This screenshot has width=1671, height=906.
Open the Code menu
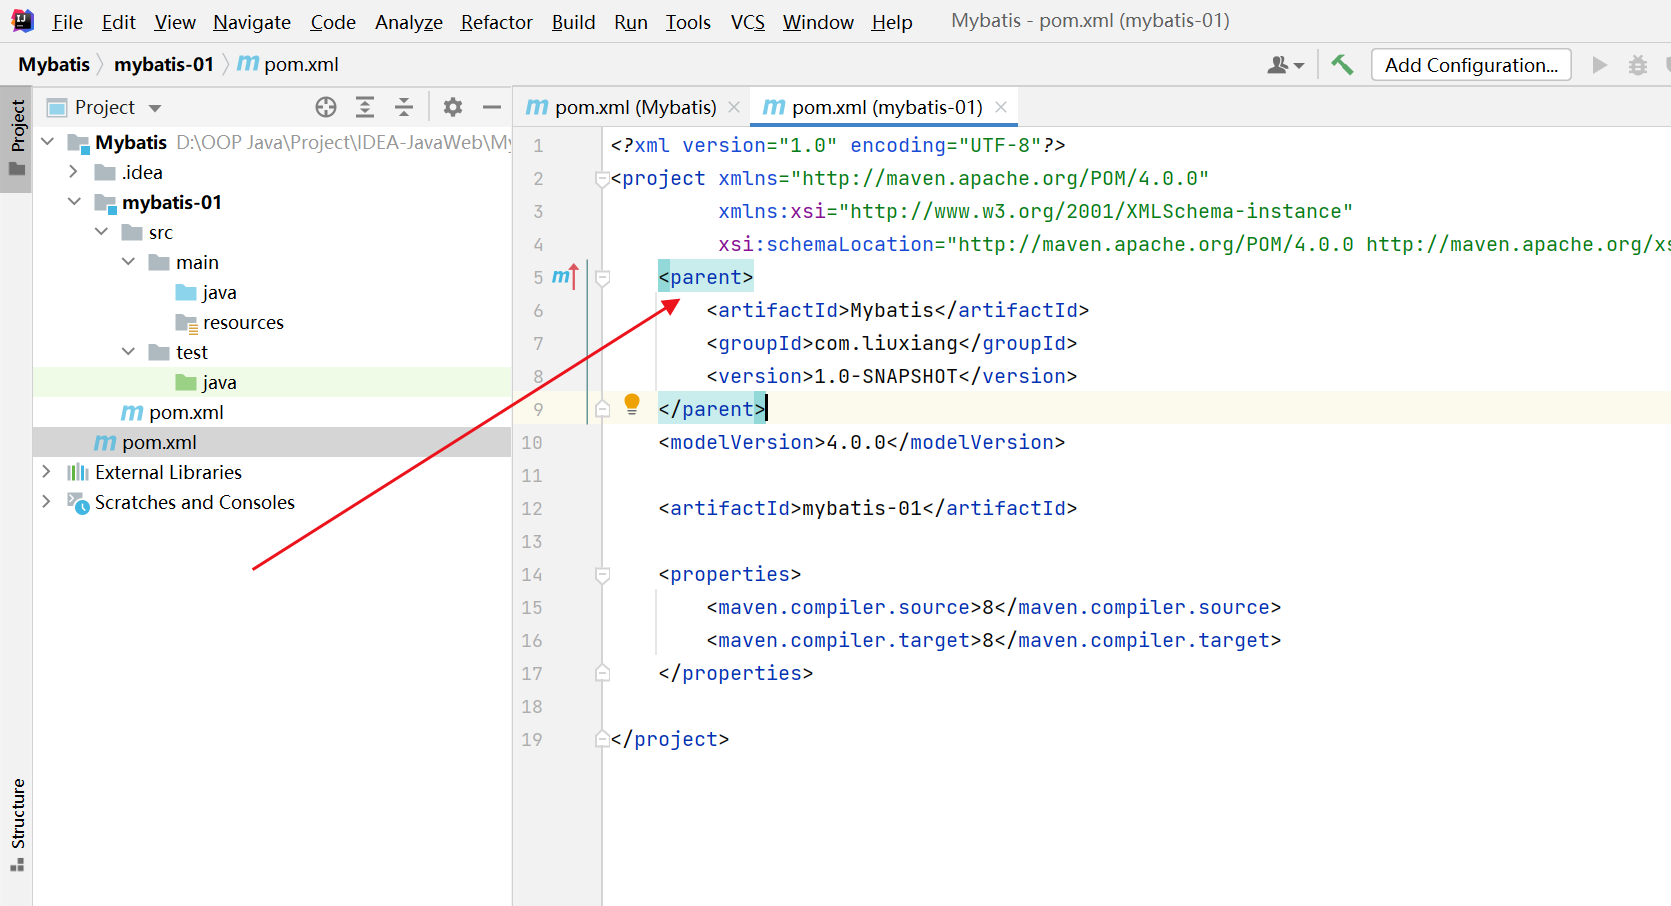point(333,22)
